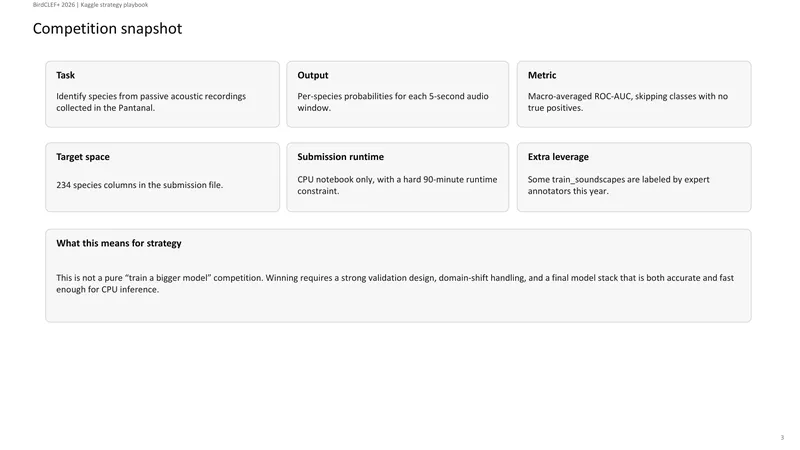Click the 90-minute runtime constraint text
This screenshot has height=450, width=800.
(x=397, y=185)
